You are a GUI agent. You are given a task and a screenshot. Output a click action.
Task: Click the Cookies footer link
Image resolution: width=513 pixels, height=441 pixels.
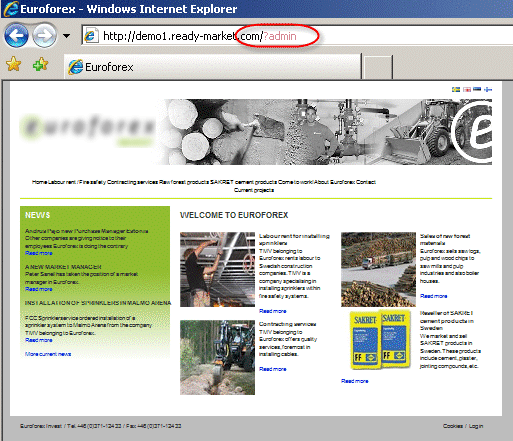[453, 426]
